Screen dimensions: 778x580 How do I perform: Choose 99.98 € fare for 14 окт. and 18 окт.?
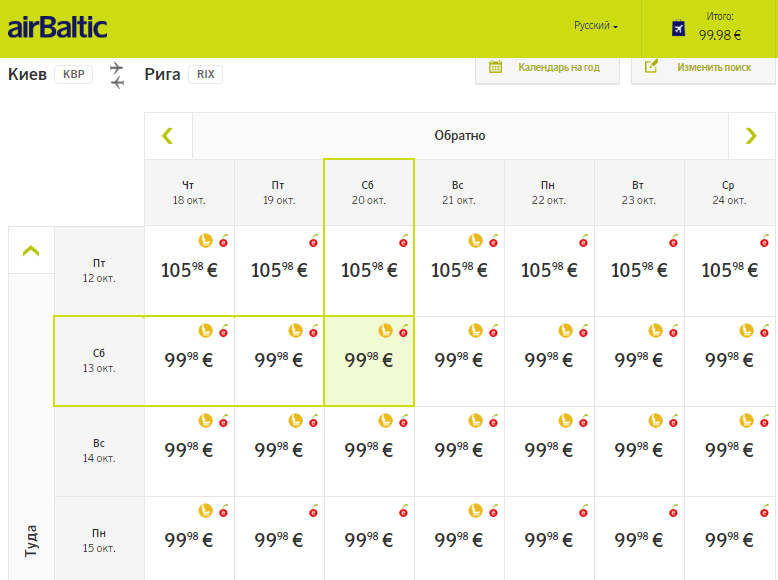click(189, 451)
